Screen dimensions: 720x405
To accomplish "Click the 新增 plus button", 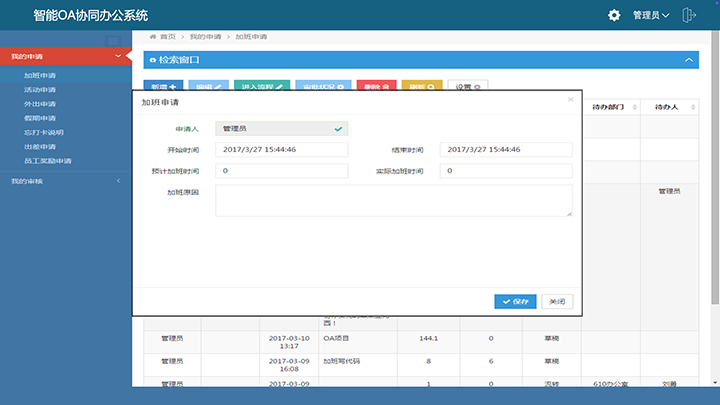I will pyautogui.click(x=161, y=87).
